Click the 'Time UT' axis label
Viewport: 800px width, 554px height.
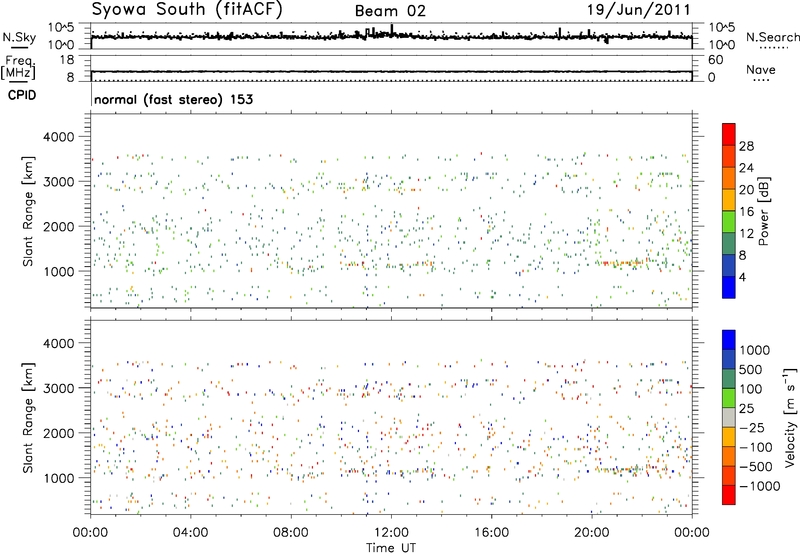pyautogui.click(x=391, y=548)
